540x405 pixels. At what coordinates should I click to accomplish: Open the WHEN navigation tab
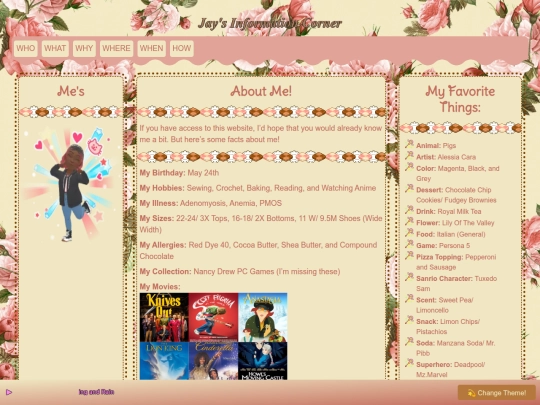click(x=152, y=48)
